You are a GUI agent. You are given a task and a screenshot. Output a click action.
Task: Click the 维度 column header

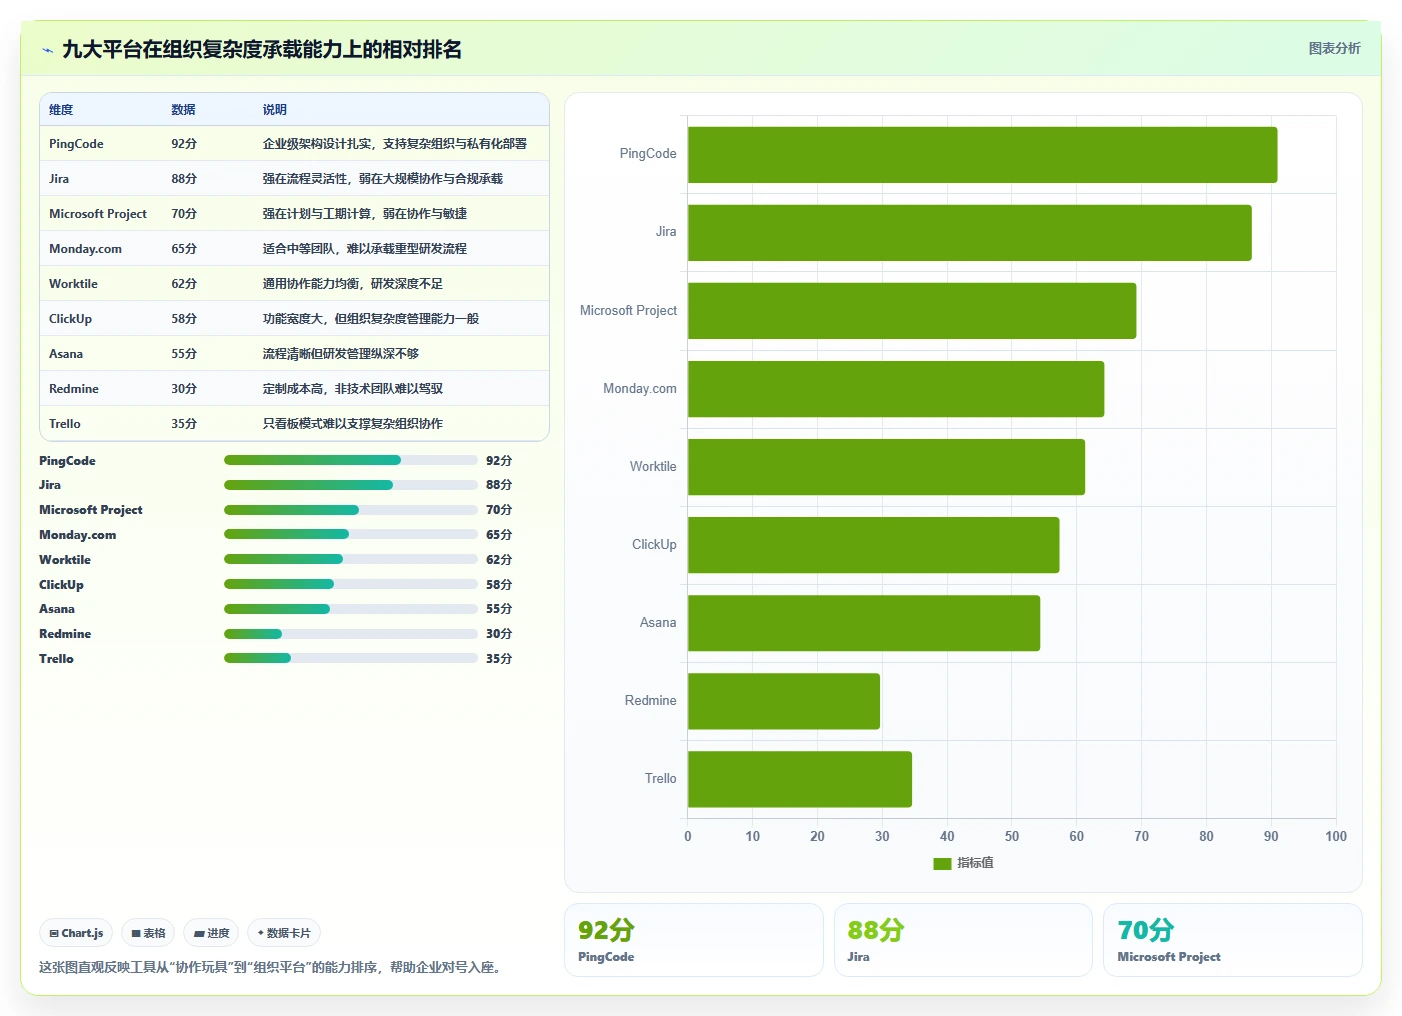(x=61, y=110)
